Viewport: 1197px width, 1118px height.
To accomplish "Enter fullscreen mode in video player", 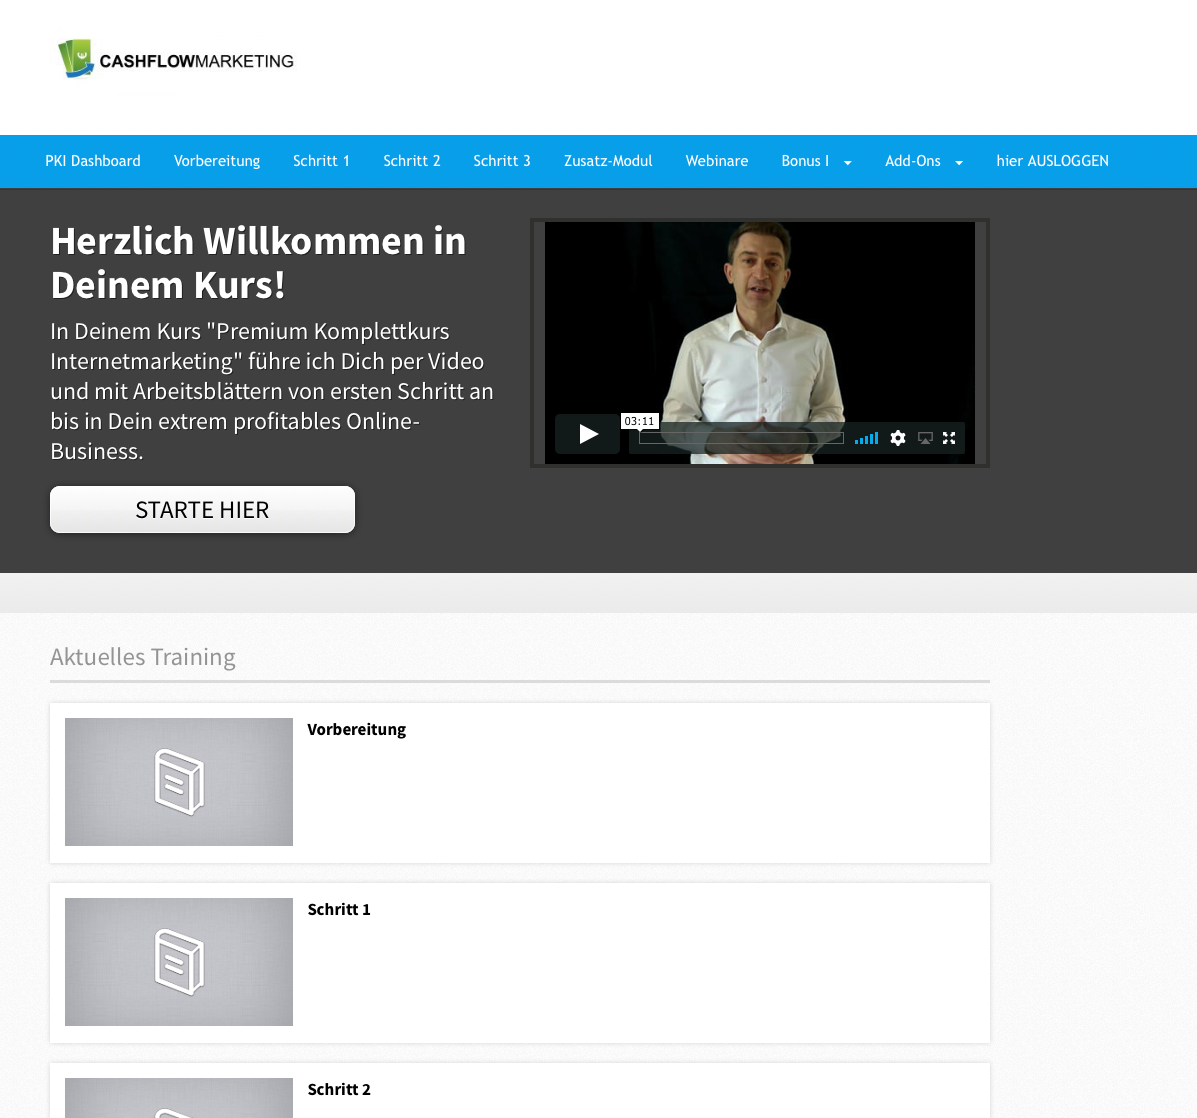I will [949, 438].
